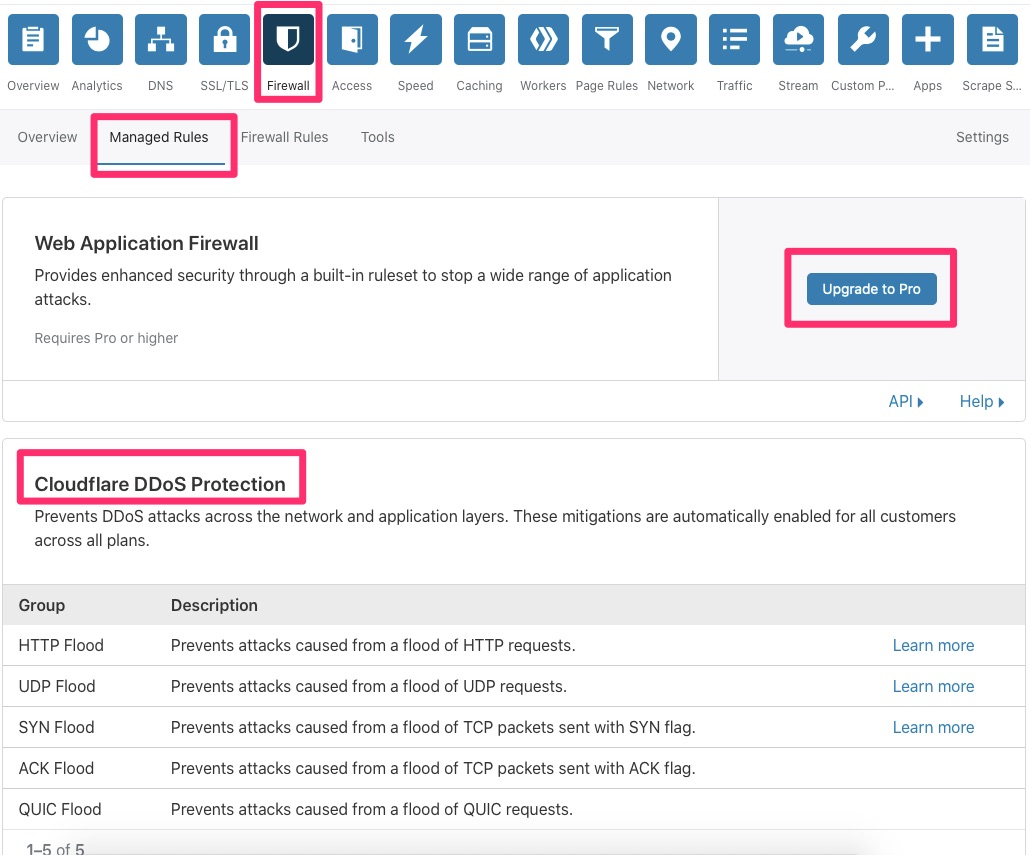
Task: Select the Firewall shield icon
Action: [x=287, y=39]
